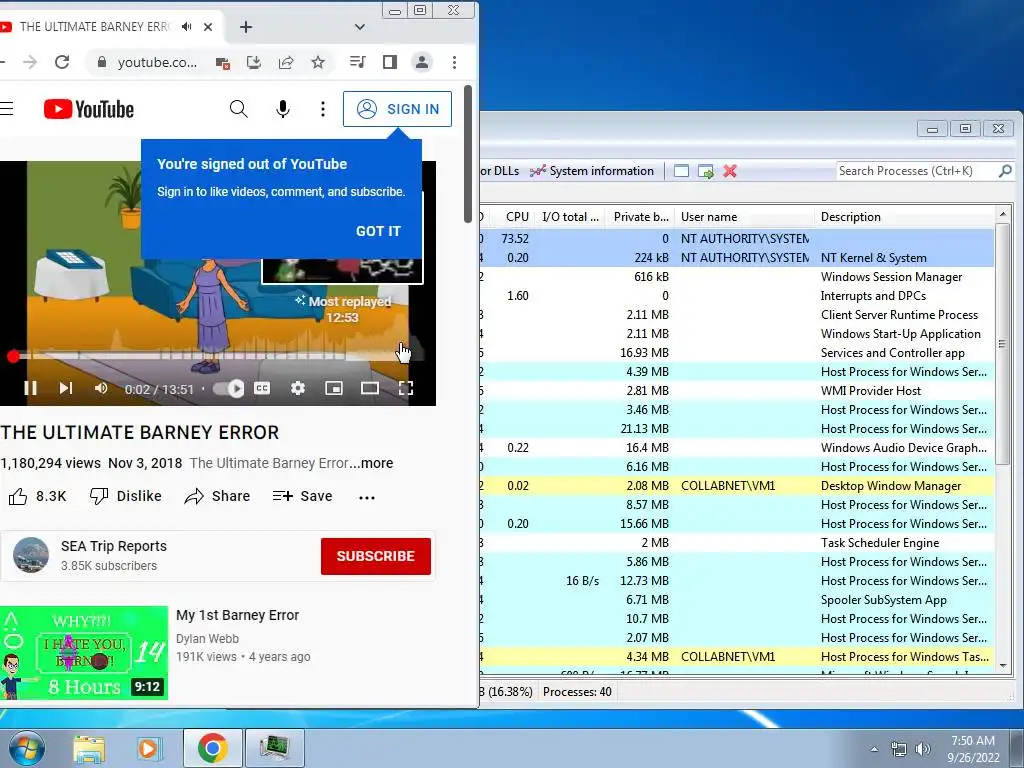Activate voice search microphone on YouTube
The image size is (1024, 768).
(x=283, y=109)
